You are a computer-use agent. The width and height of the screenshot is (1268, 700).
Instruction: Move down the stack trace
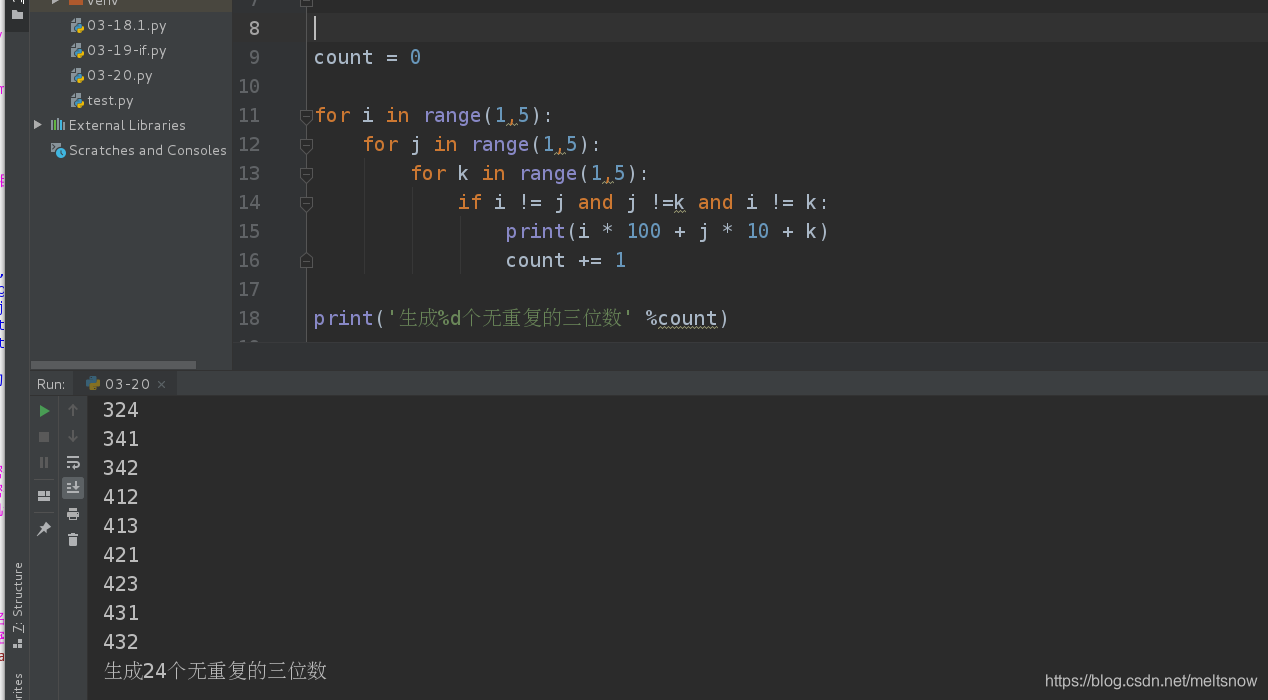tap(73, 437)
